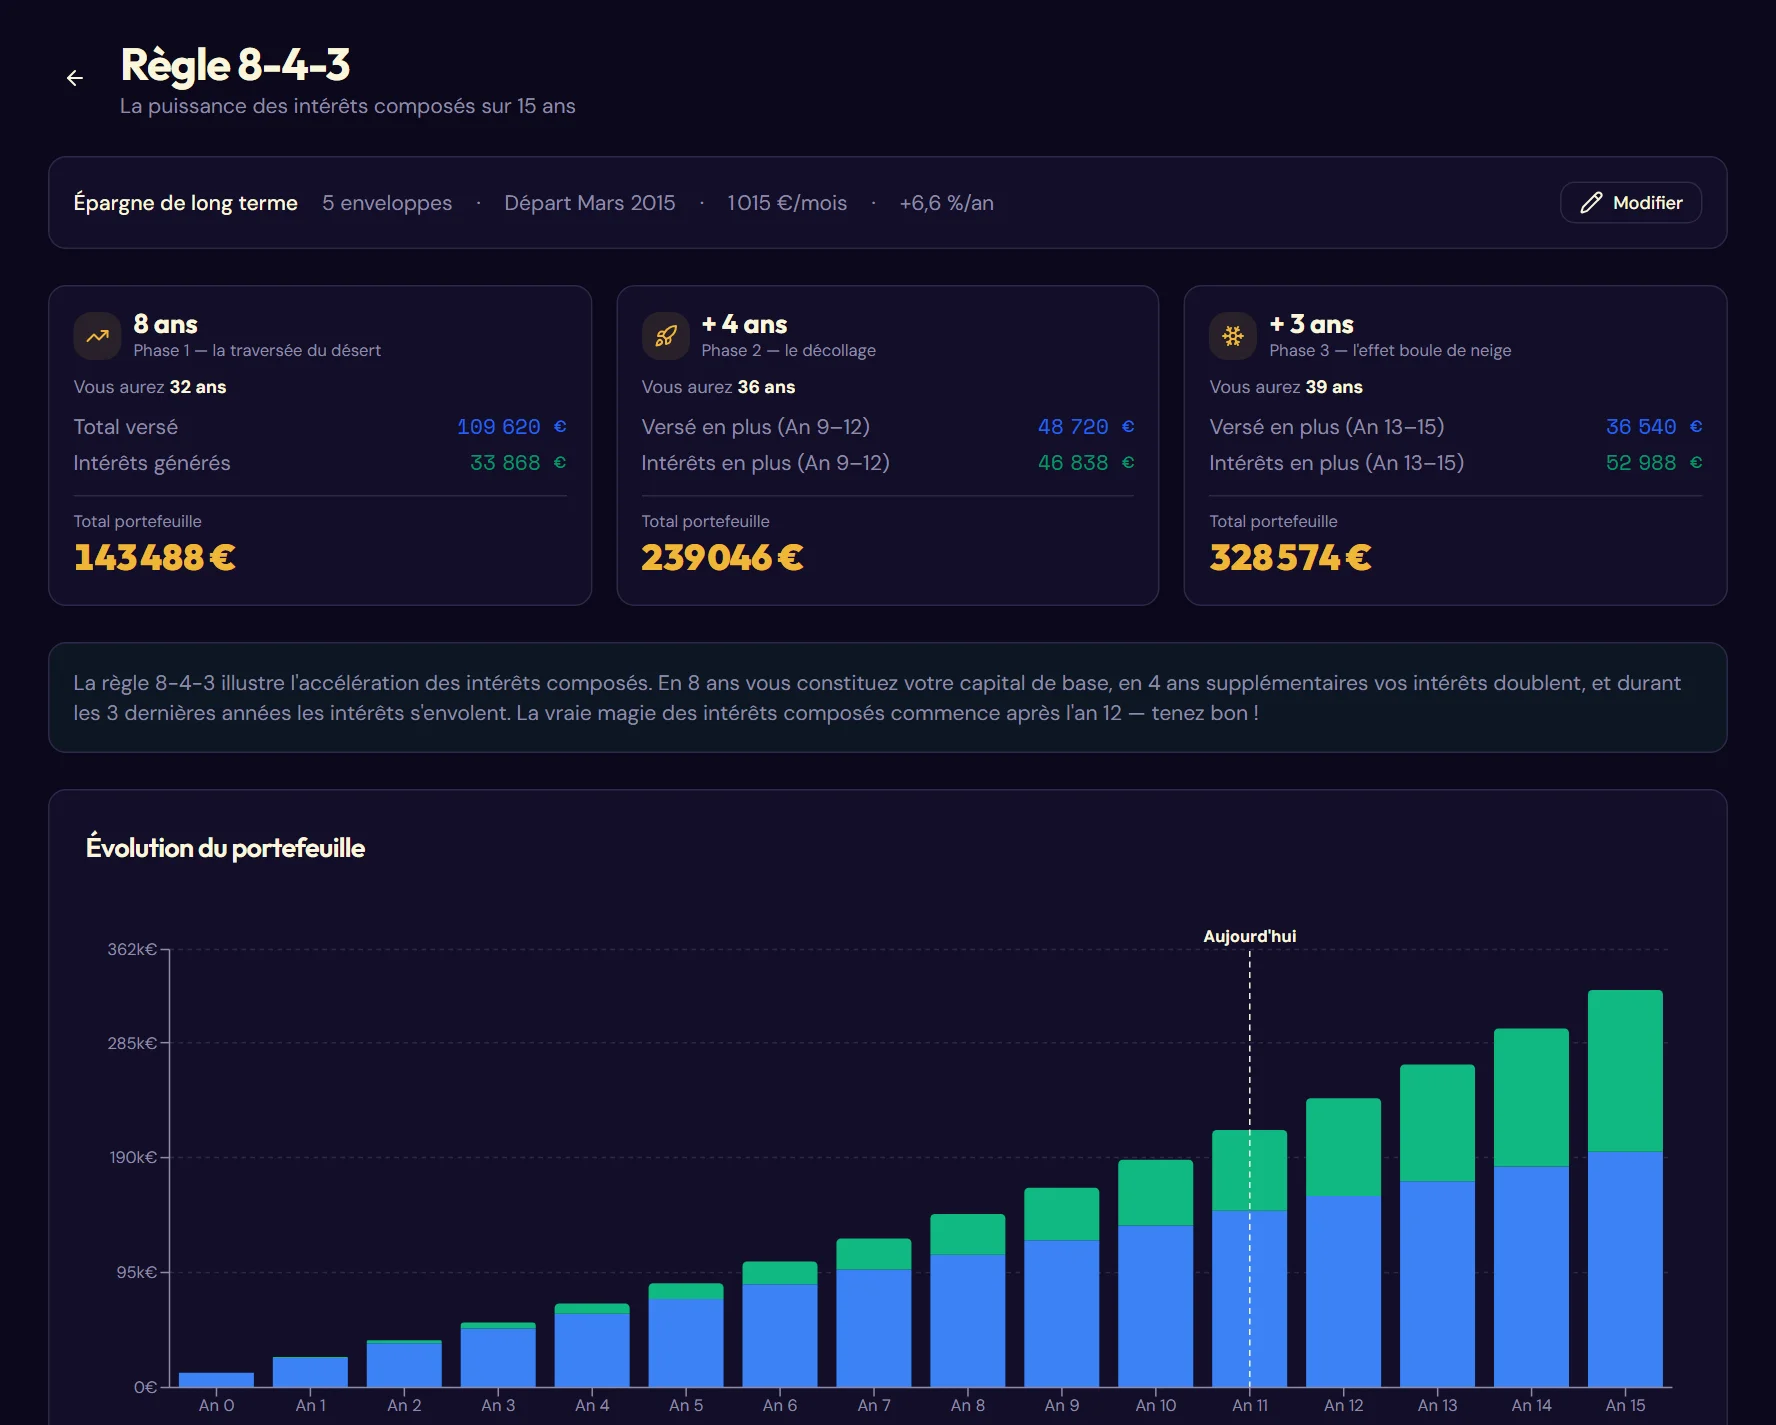Click the 'An 10' x-axis label

point(1155,1405)
